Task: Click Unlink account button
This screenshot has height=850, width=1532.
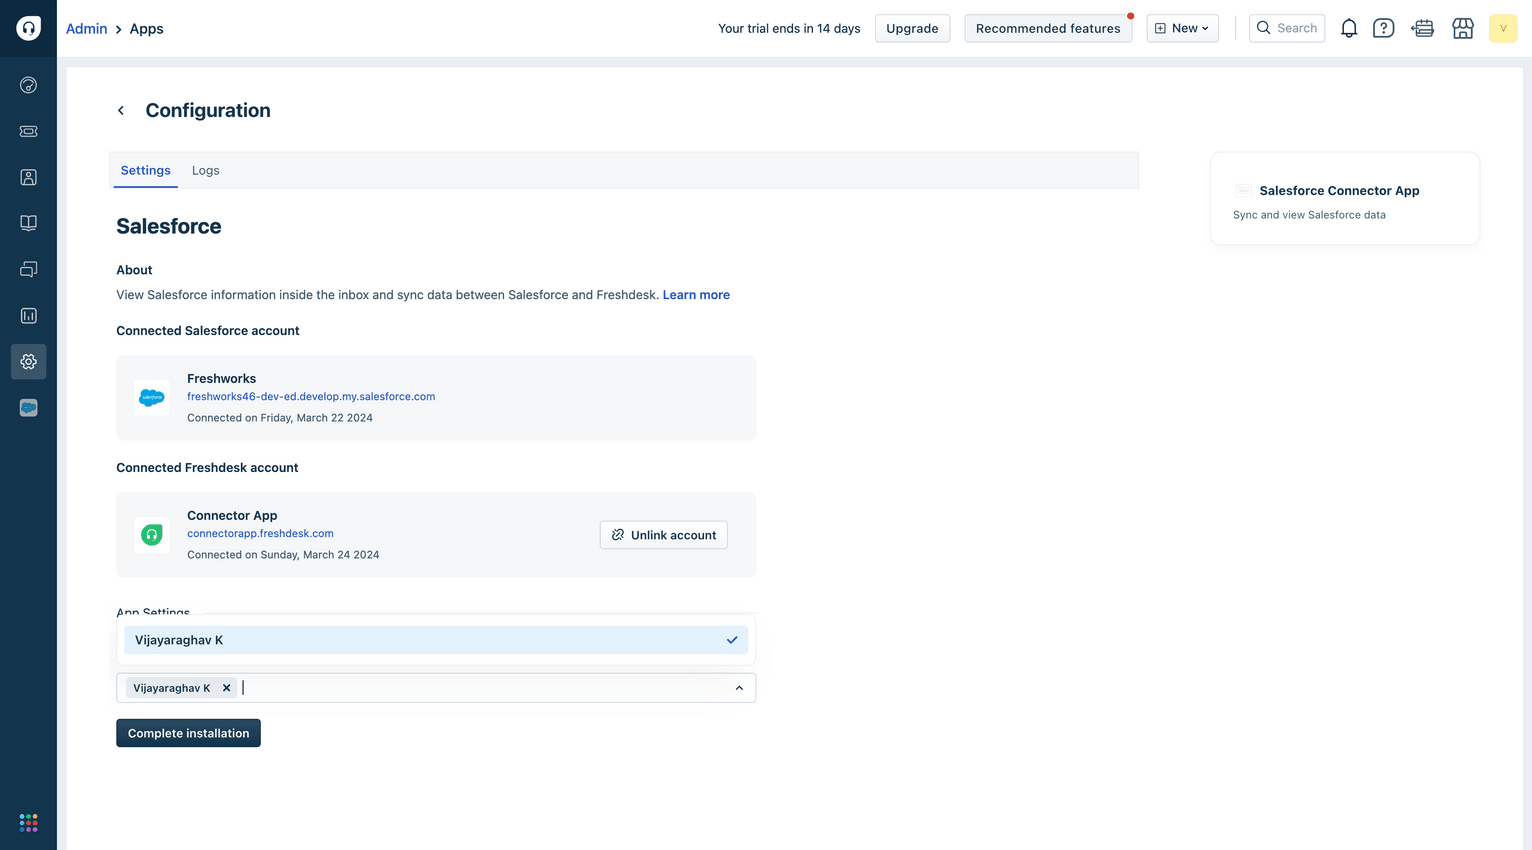Action: tap(664, 535)
